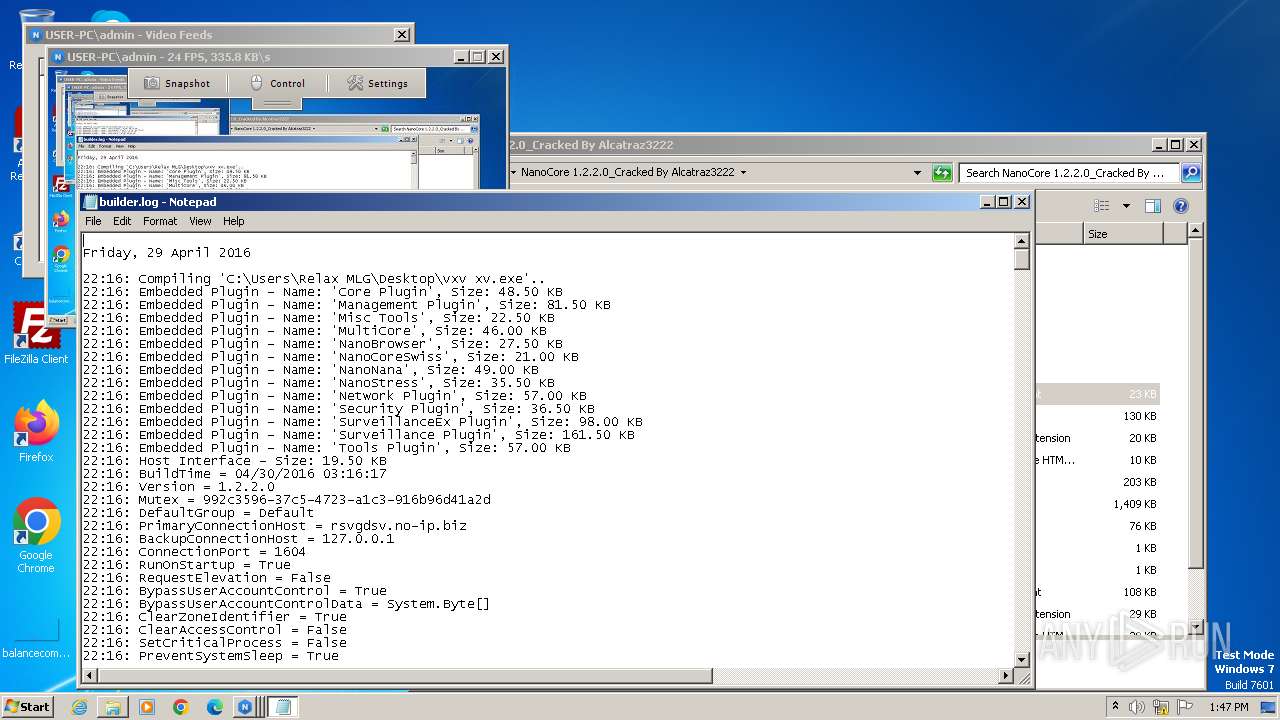Click the 'Surveillance Plugin' 161.50 KB line

359,434
